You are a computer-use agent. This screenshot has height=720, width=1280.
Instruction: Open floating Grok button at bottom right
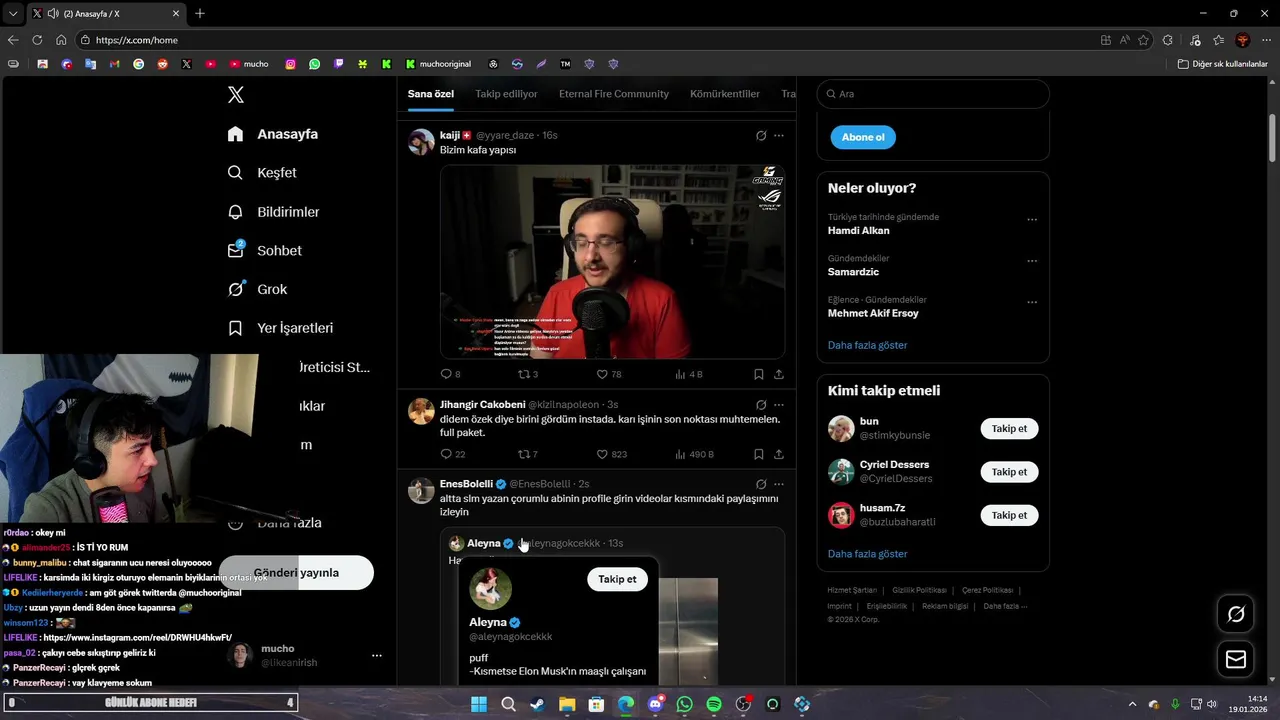(1236, 614)
